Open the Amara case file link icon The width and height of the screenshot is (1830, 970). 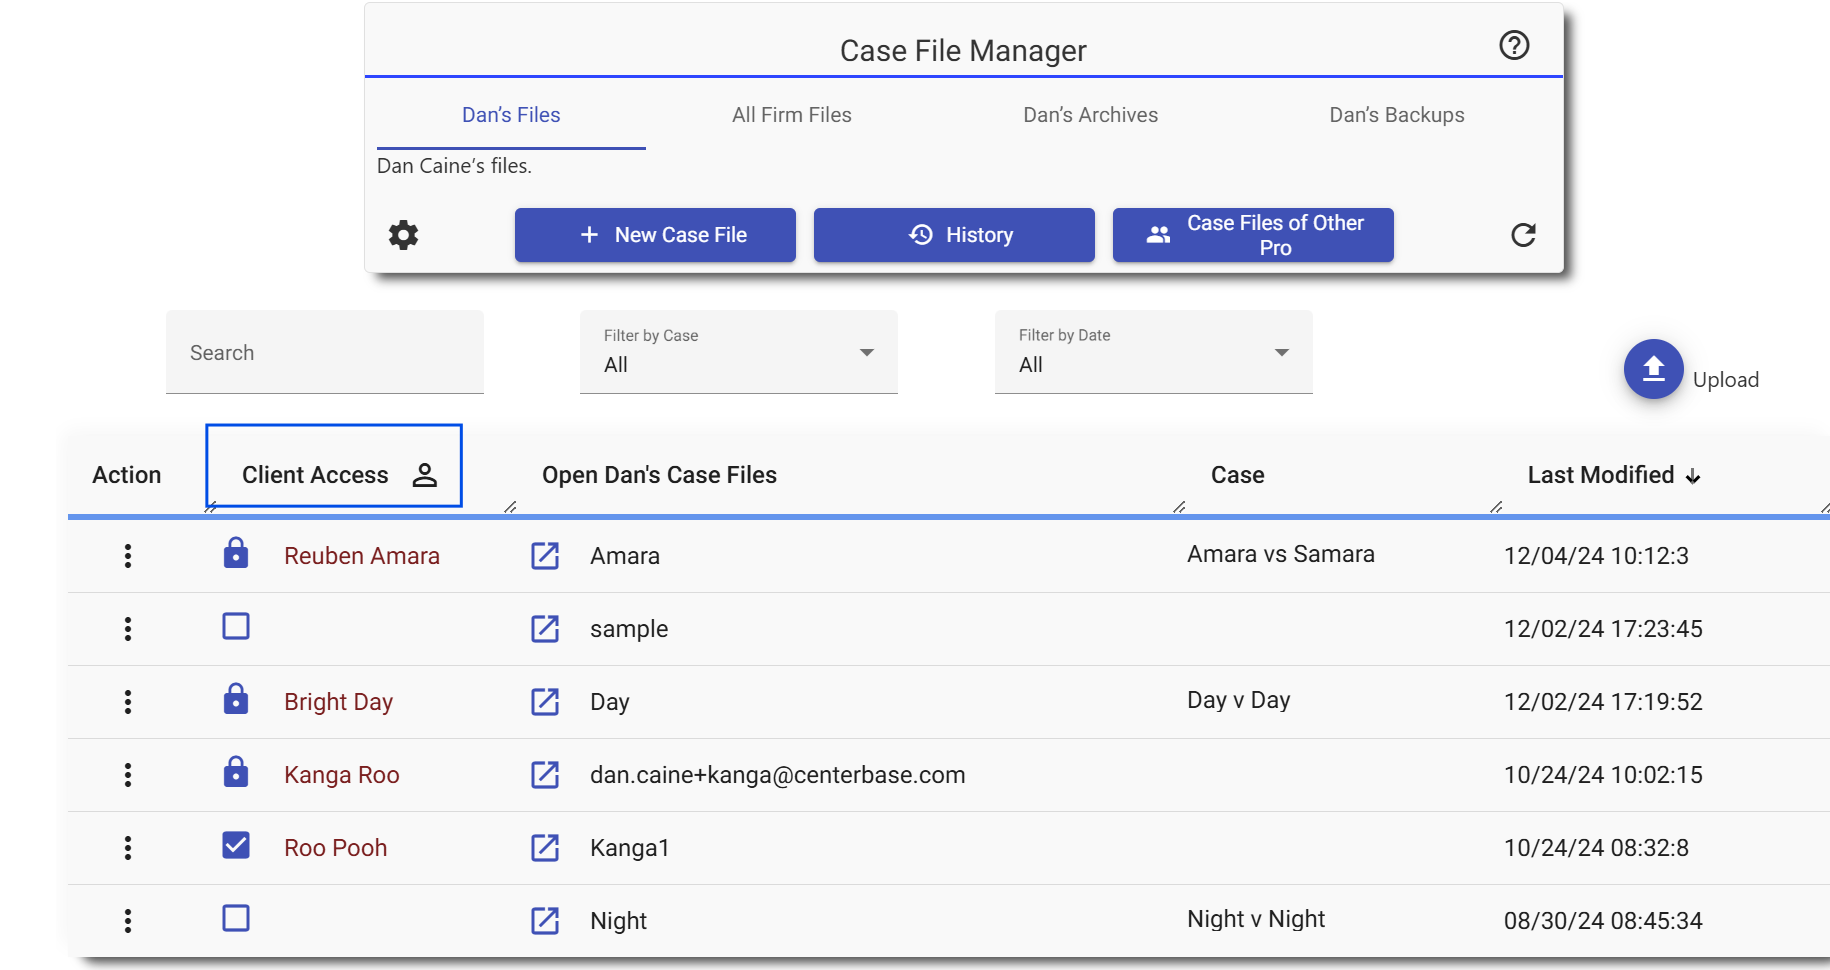[545, 556]
